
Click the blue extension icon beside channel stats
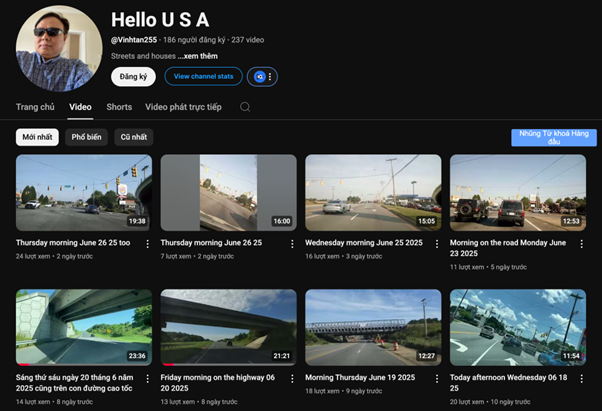coord(260,77)
